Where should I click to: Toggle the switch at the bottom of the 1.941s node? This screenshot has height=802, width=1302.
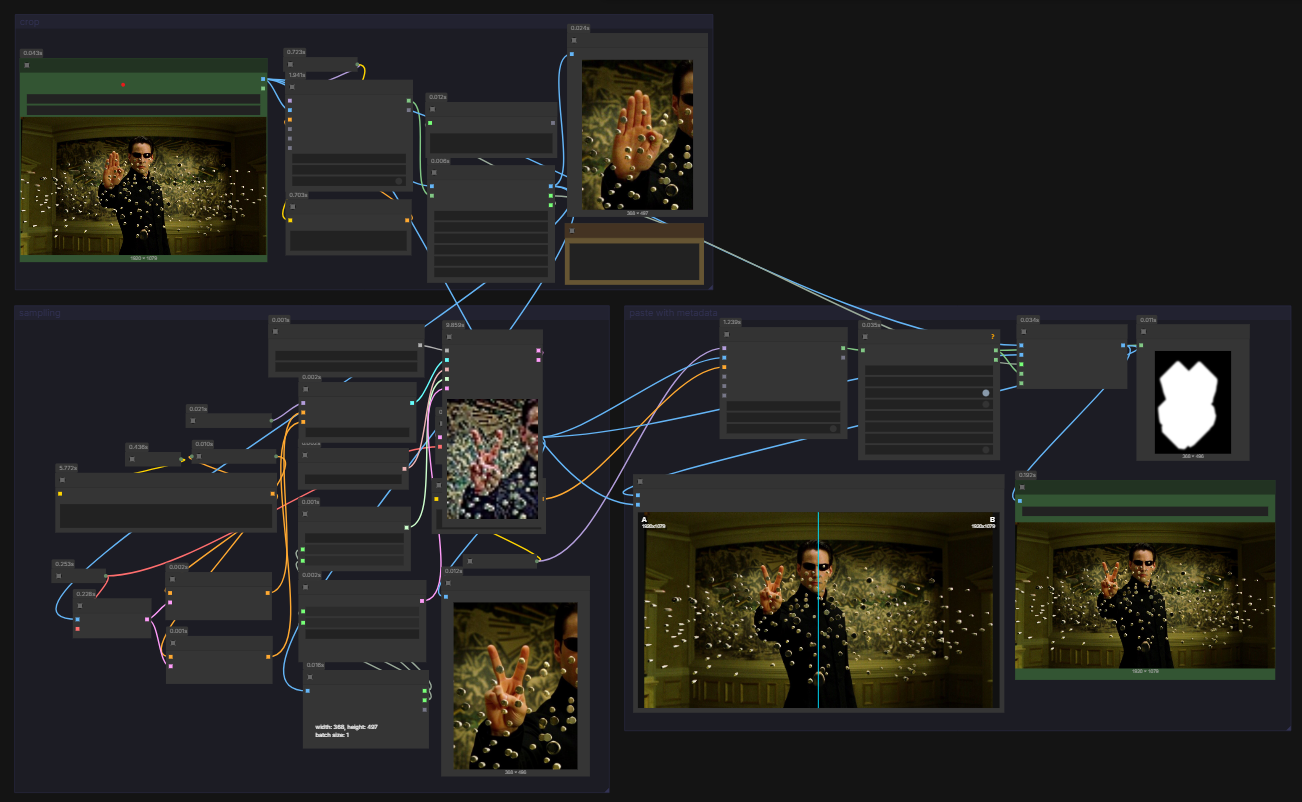click(x=398, y=181)
